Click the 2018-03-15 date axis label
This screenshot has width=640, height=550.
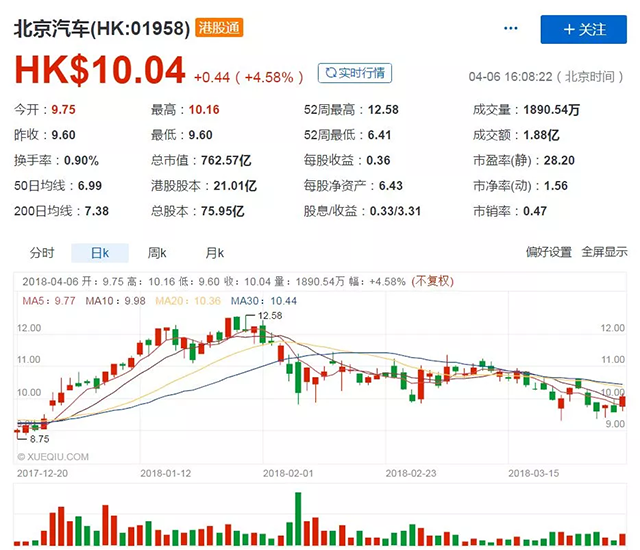pos(533,473)
